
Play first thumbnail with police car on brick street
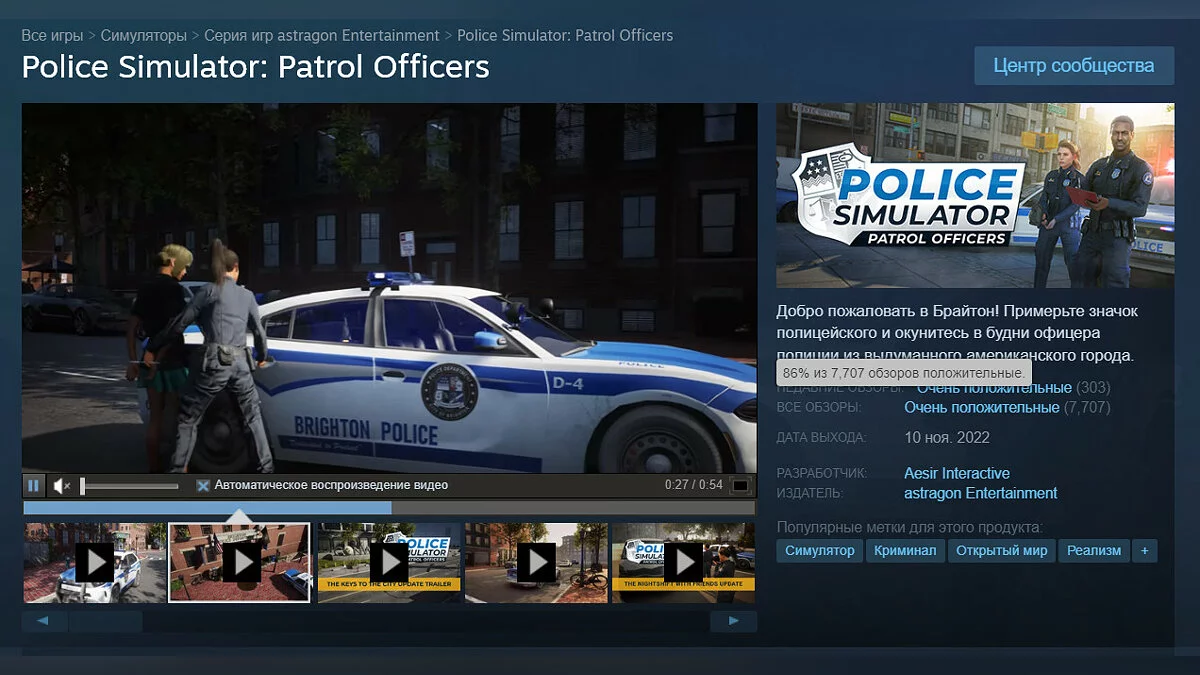click(95, 562)
